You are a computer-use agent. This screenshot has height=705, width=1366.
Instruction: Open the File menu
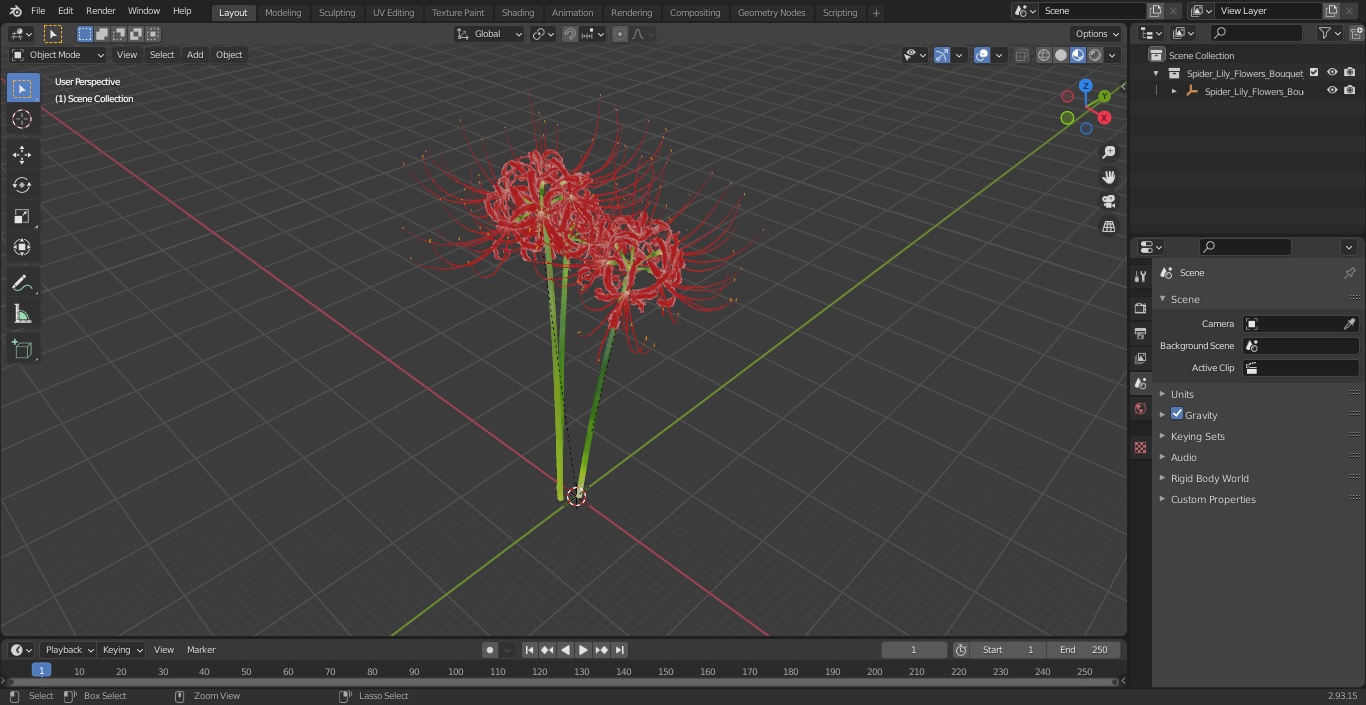38,11
